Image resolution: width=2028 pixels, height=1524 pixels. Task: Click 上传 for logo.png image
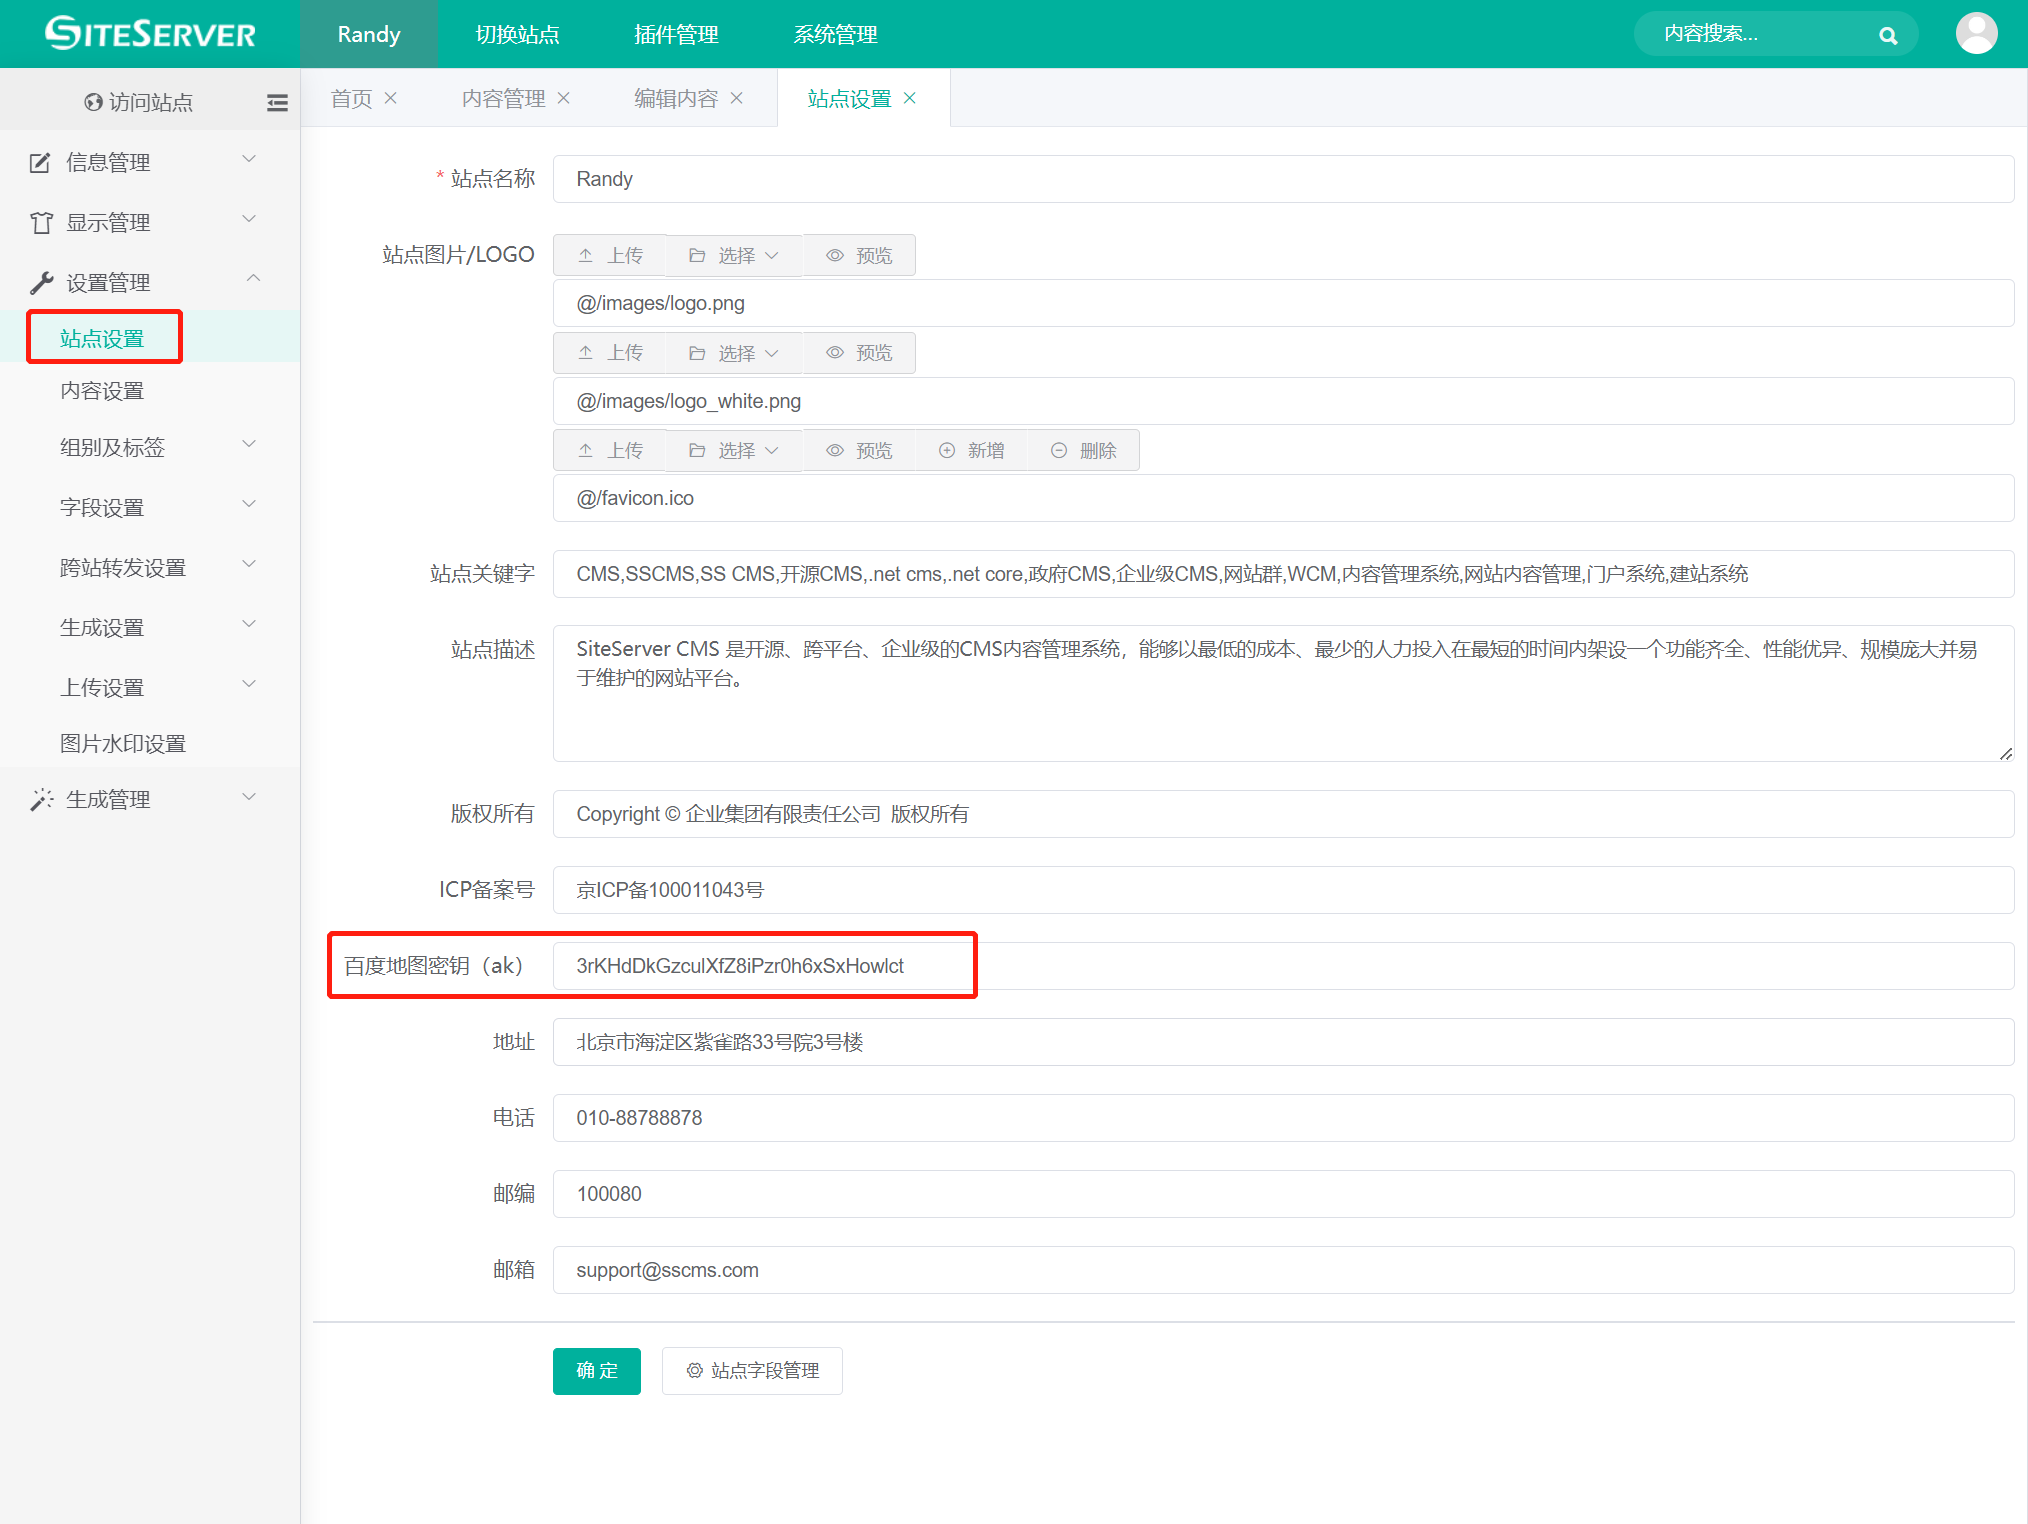pyautogui.click(x=610, y=256)
